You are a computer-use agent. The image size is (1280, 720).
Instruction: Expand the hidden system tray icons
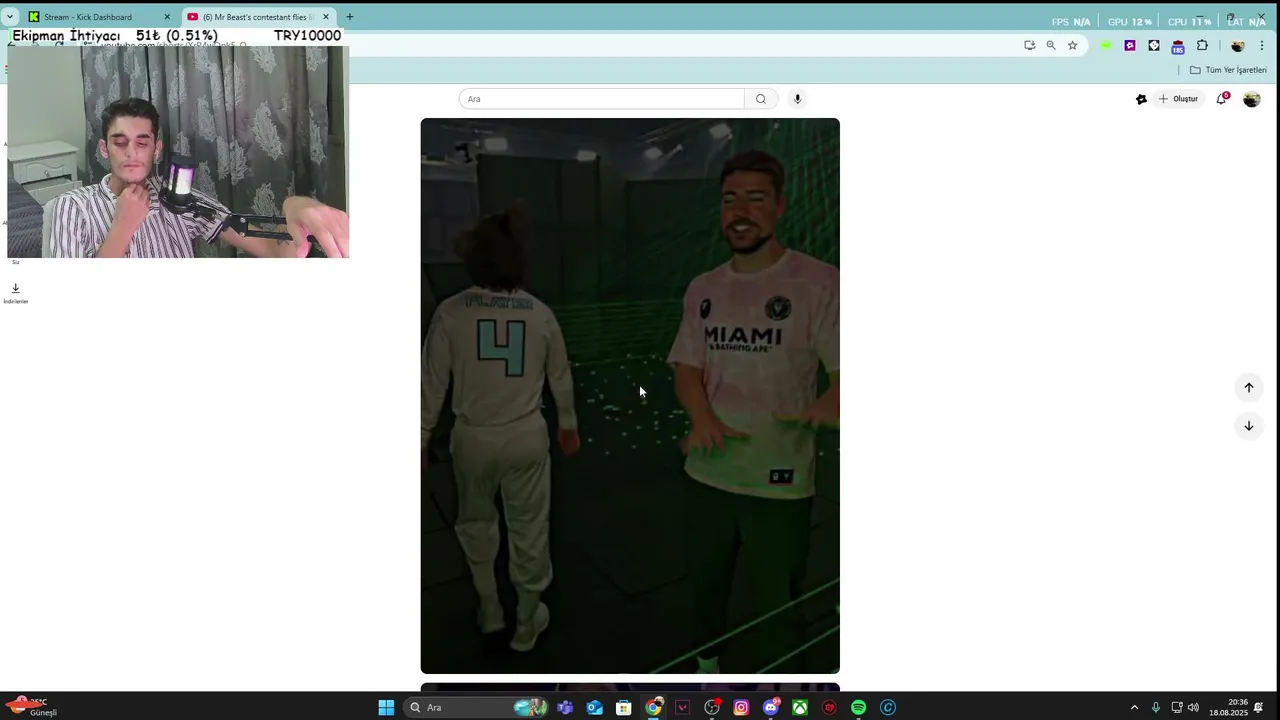[x=1134, y=708]
